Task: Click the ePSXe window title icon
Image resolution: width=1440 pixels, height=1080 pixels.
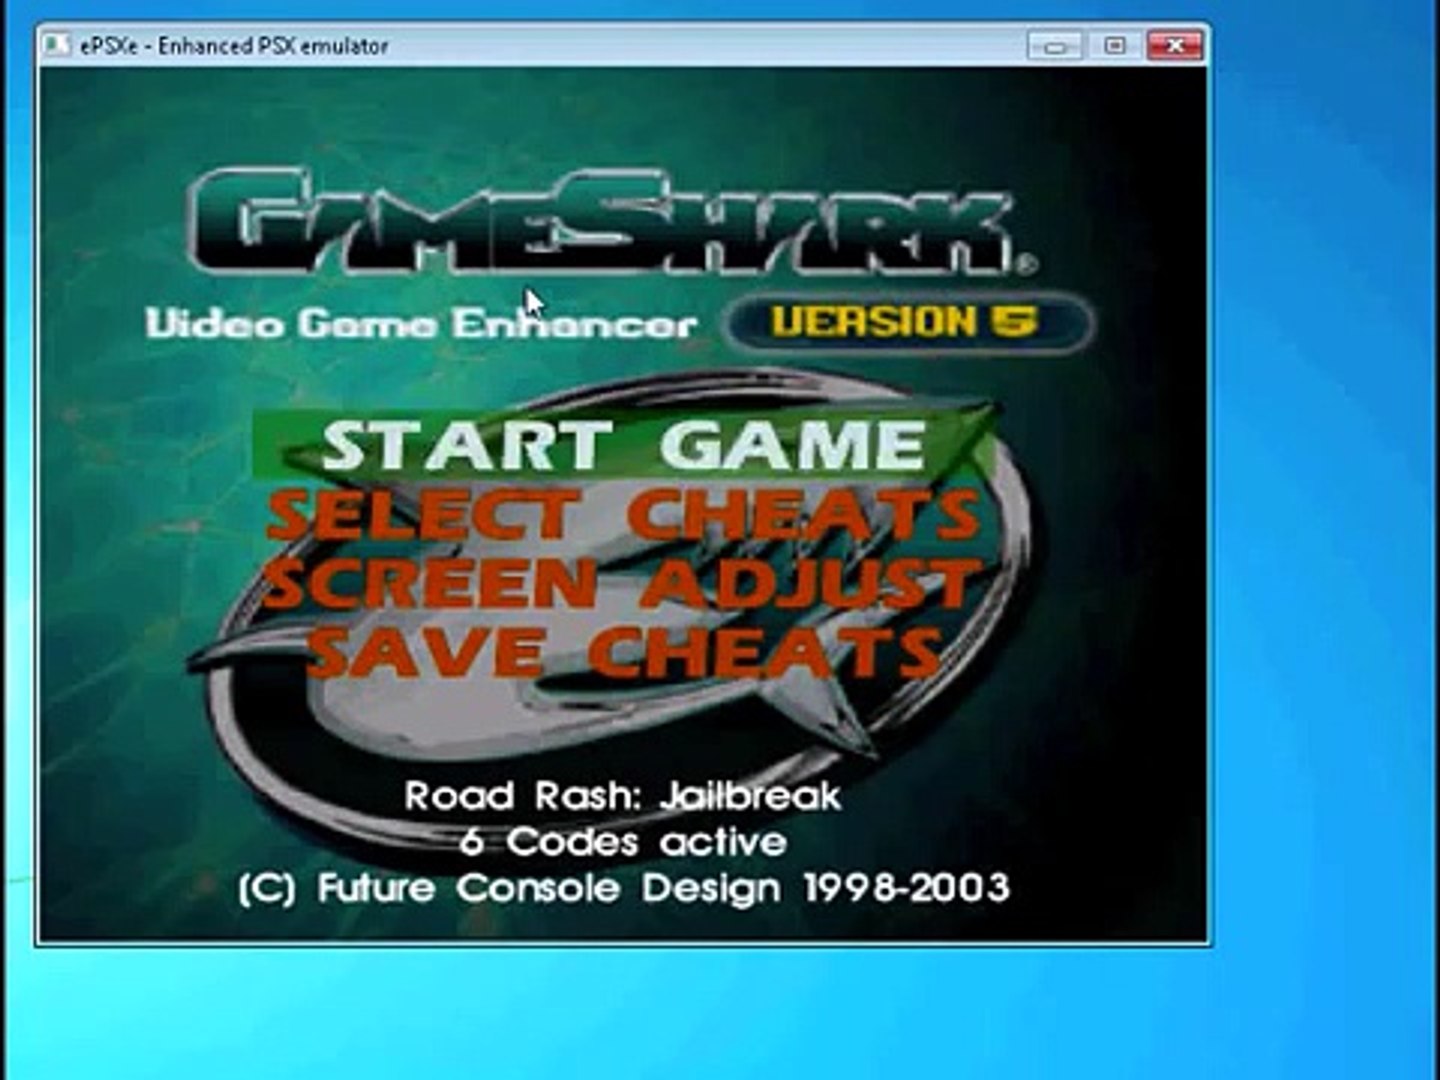Action: pos(57,45)
